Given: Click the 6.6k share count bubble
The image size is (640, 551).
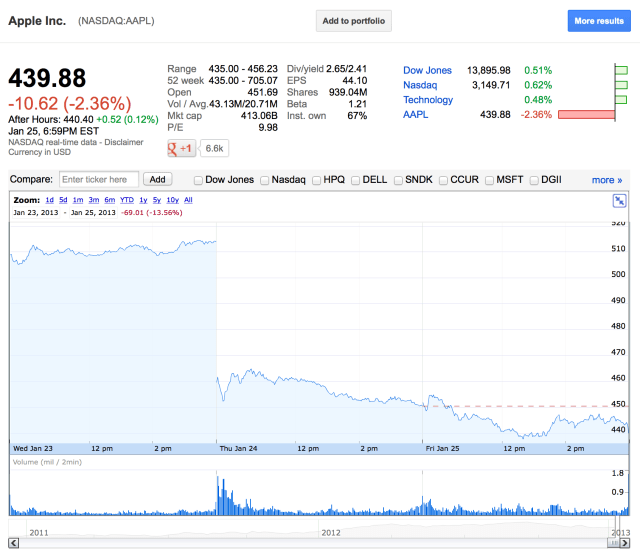Looking at the screenshot, I should [x=214, y=148].
